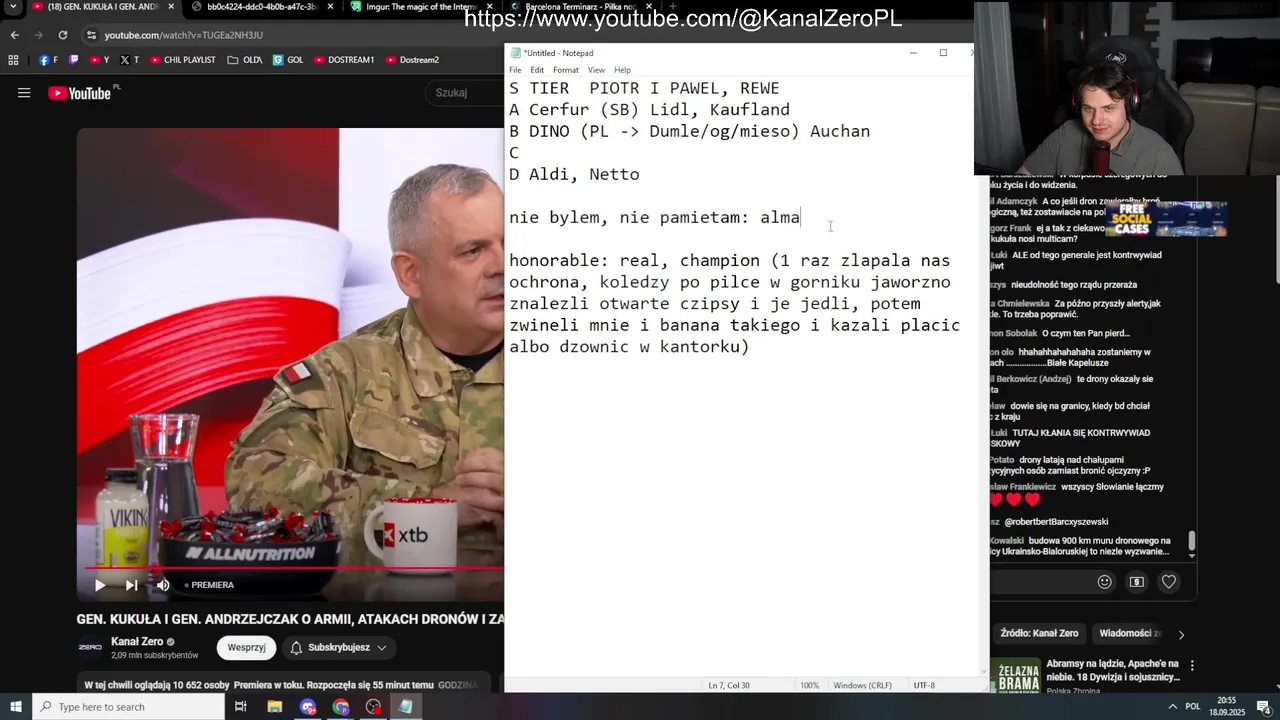Open File Explorer from taskbar
1280x720 pixels.
coord(275,707)
